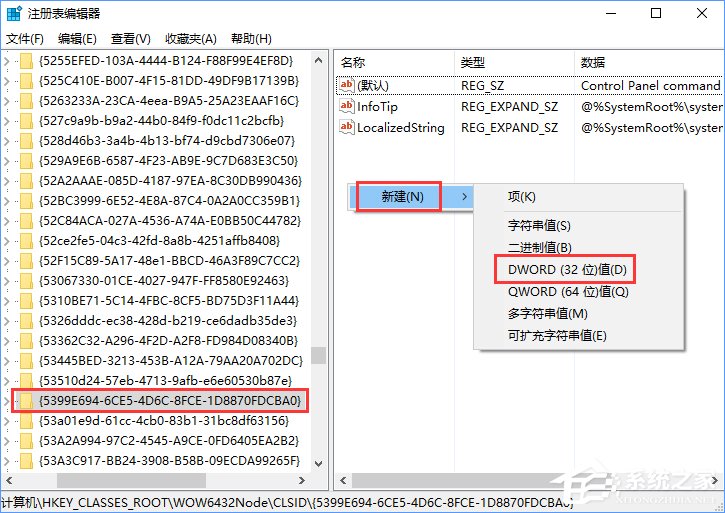
Task: Click folder icon of {528d46b3-3a4b-4b13-bf74-d9cbd7306e07}
Action: coord(26,141)
